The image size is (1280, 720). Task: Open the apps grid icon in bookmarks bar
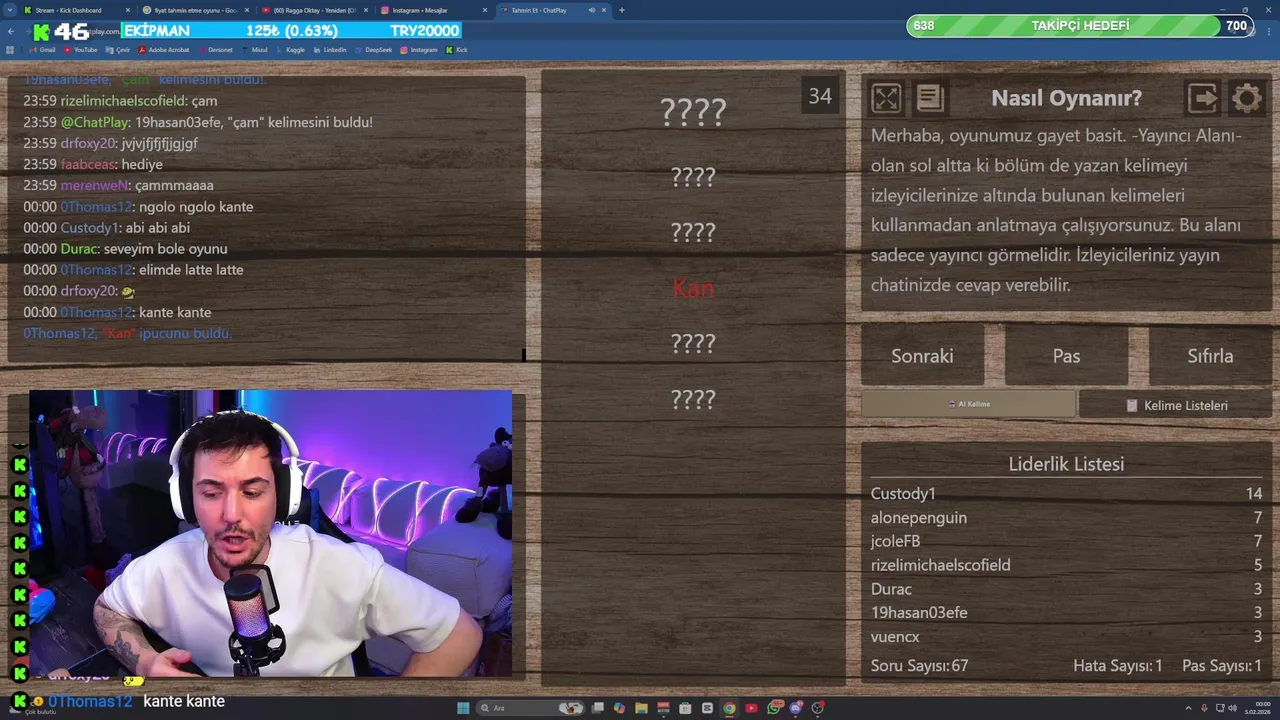coord(11,49)
